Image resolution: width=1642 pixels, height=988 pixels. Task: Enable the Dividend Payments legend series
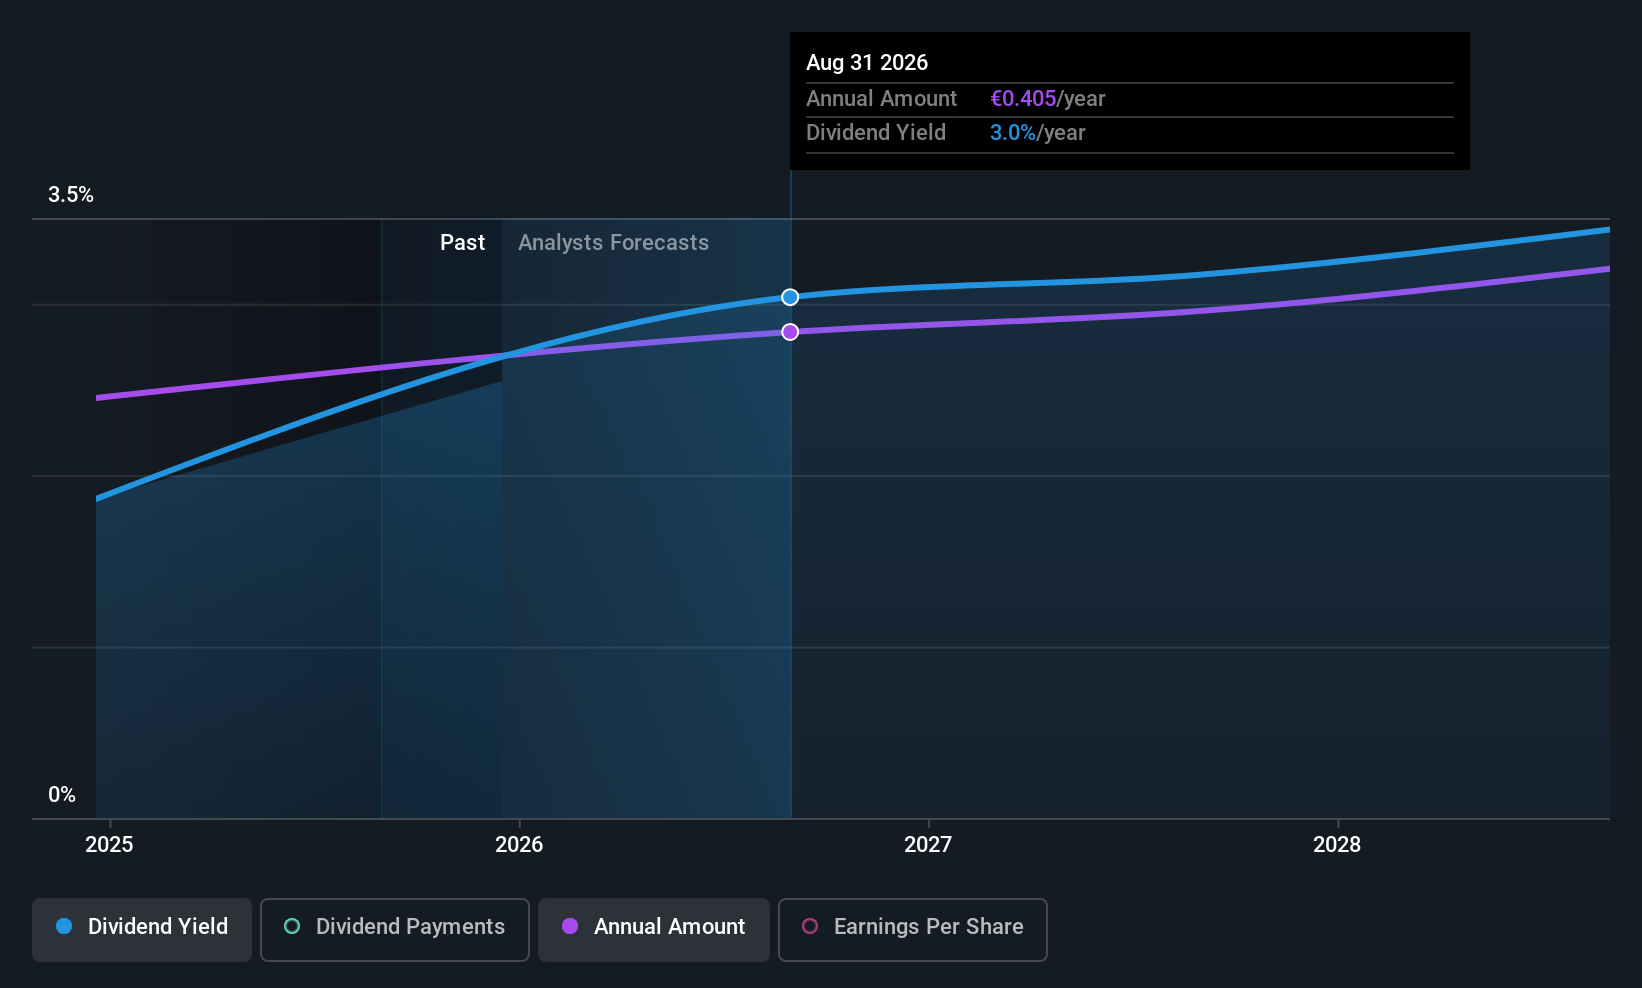(395, 929)
